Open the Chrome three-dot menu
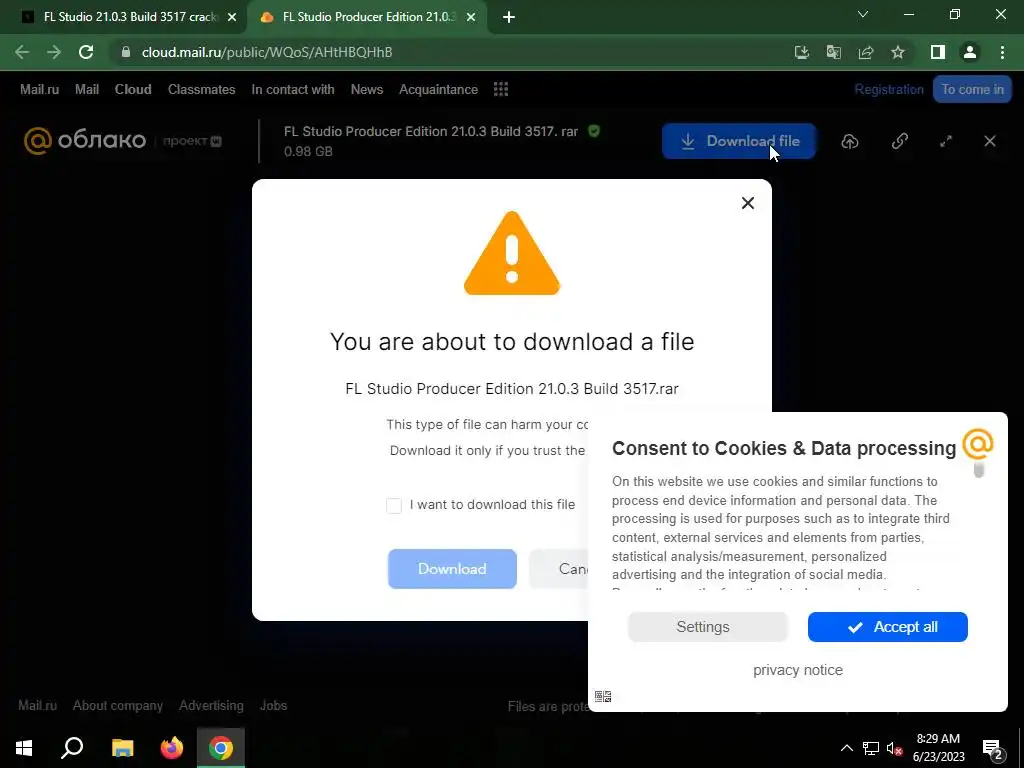This screenshot has width=1024, height=768. (x=1002, y=52)
